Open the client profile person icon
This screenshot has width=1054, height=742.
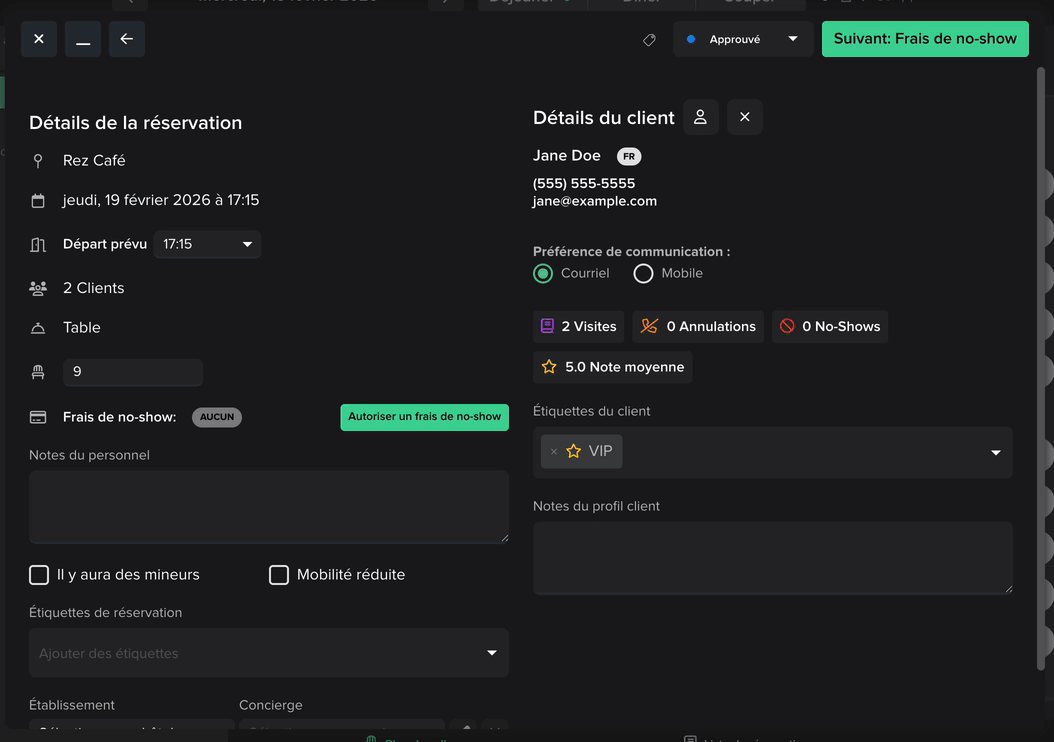pyautogui.click(x=700, y=117)
